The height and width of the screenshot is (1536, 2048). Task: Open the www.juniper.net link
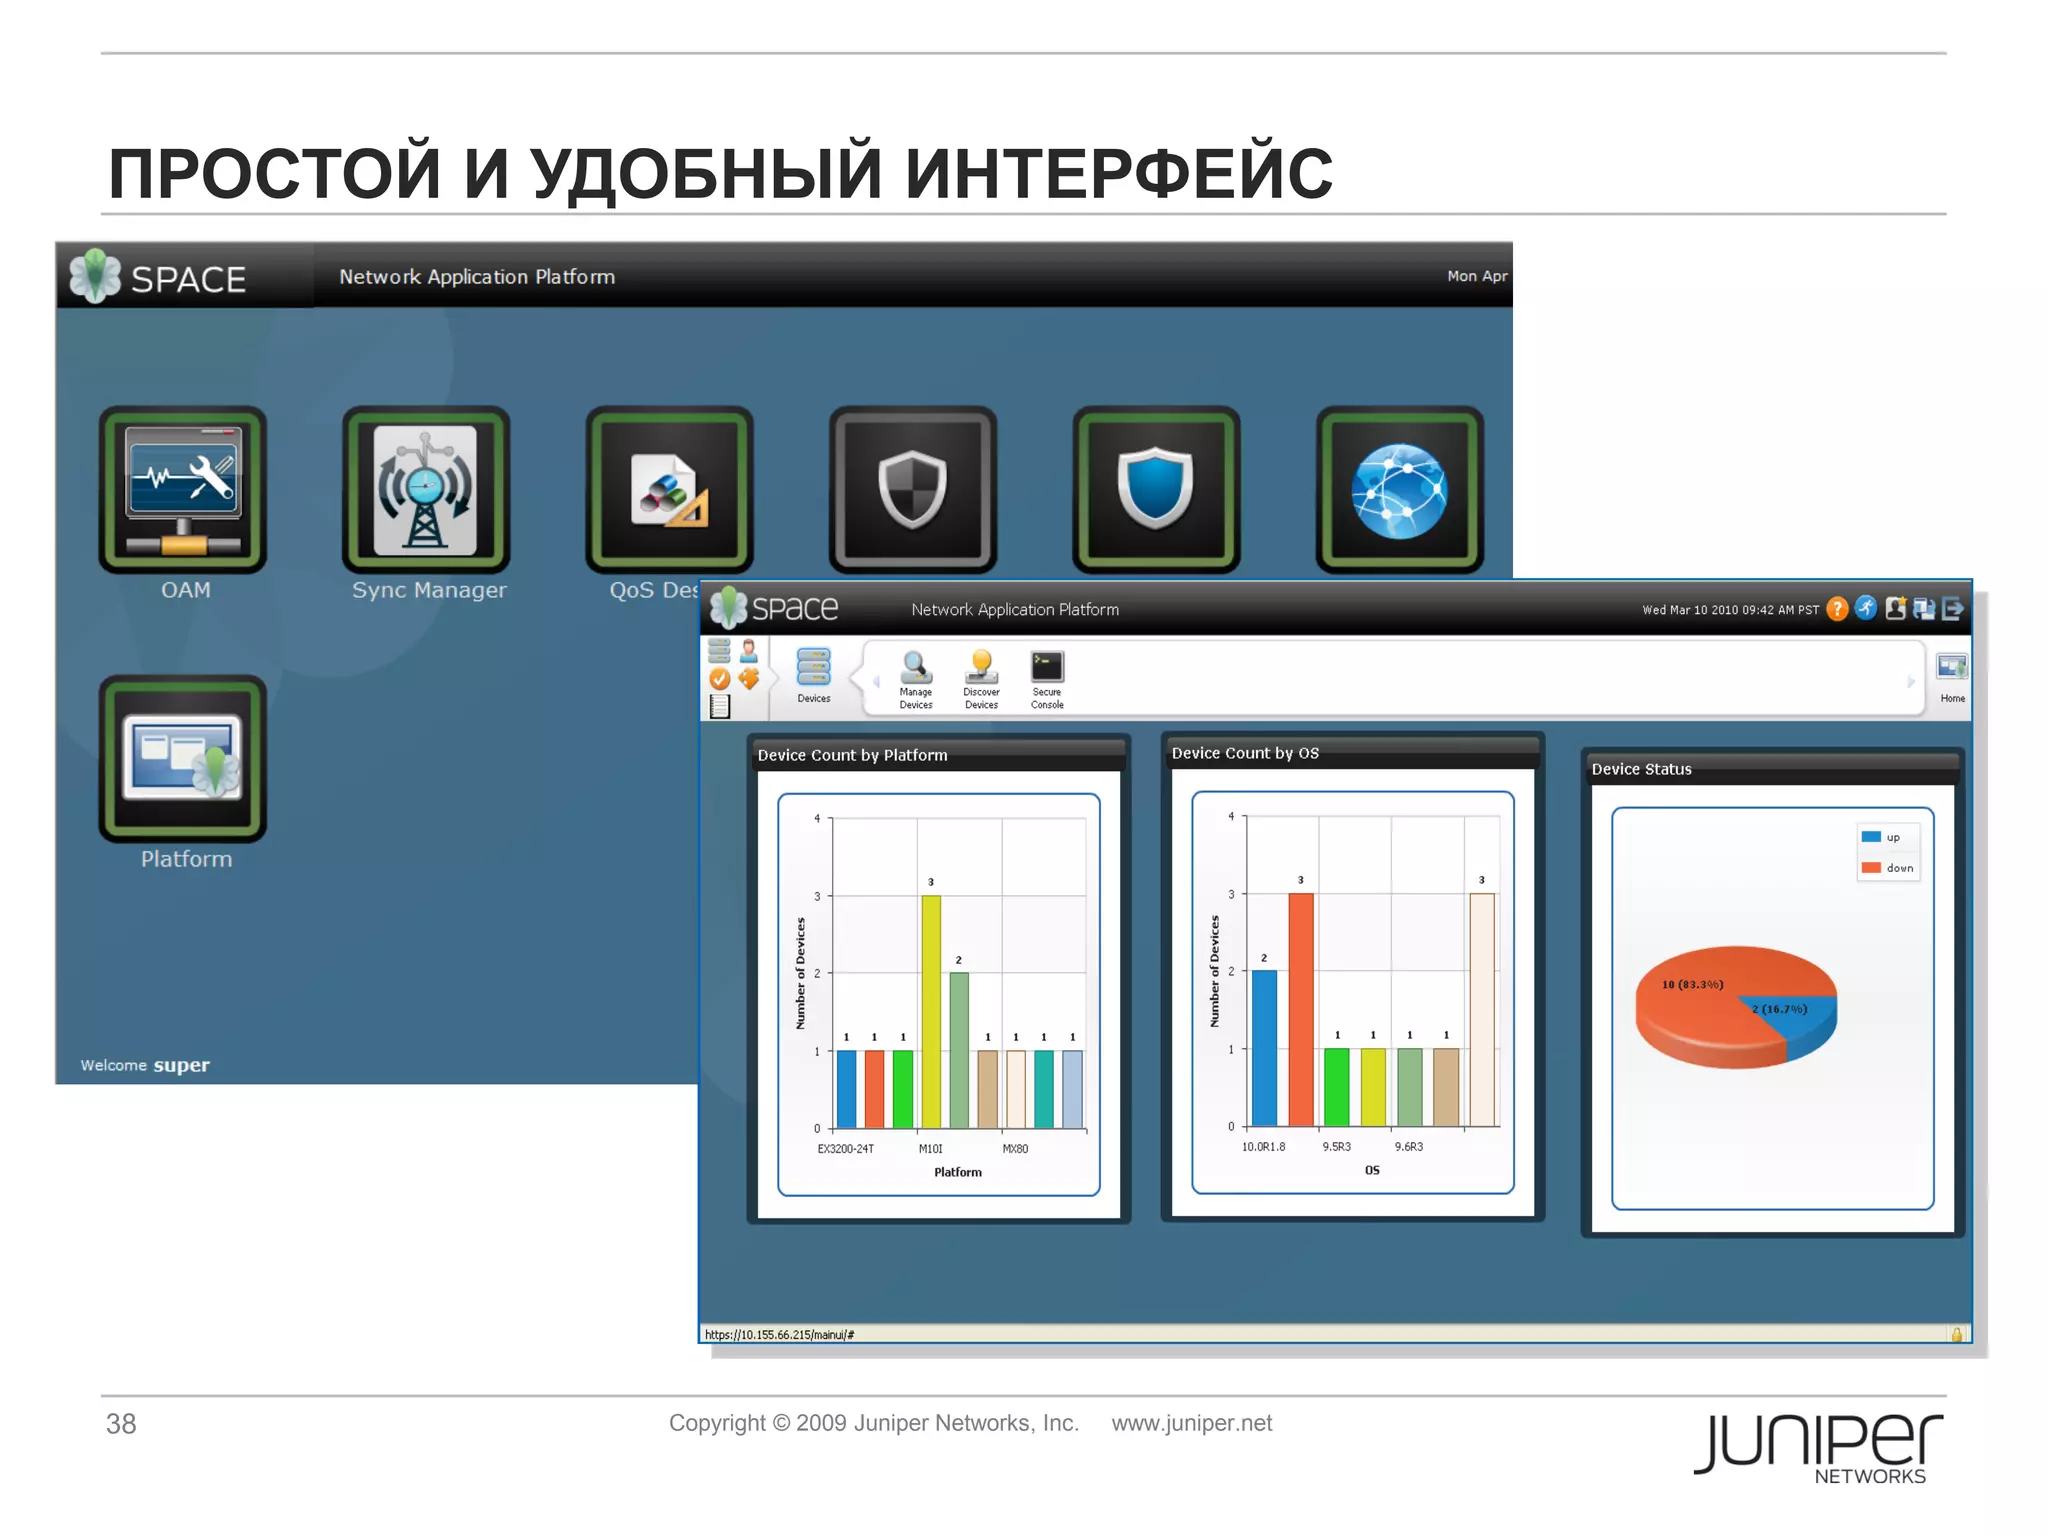pos(1192,1423)
